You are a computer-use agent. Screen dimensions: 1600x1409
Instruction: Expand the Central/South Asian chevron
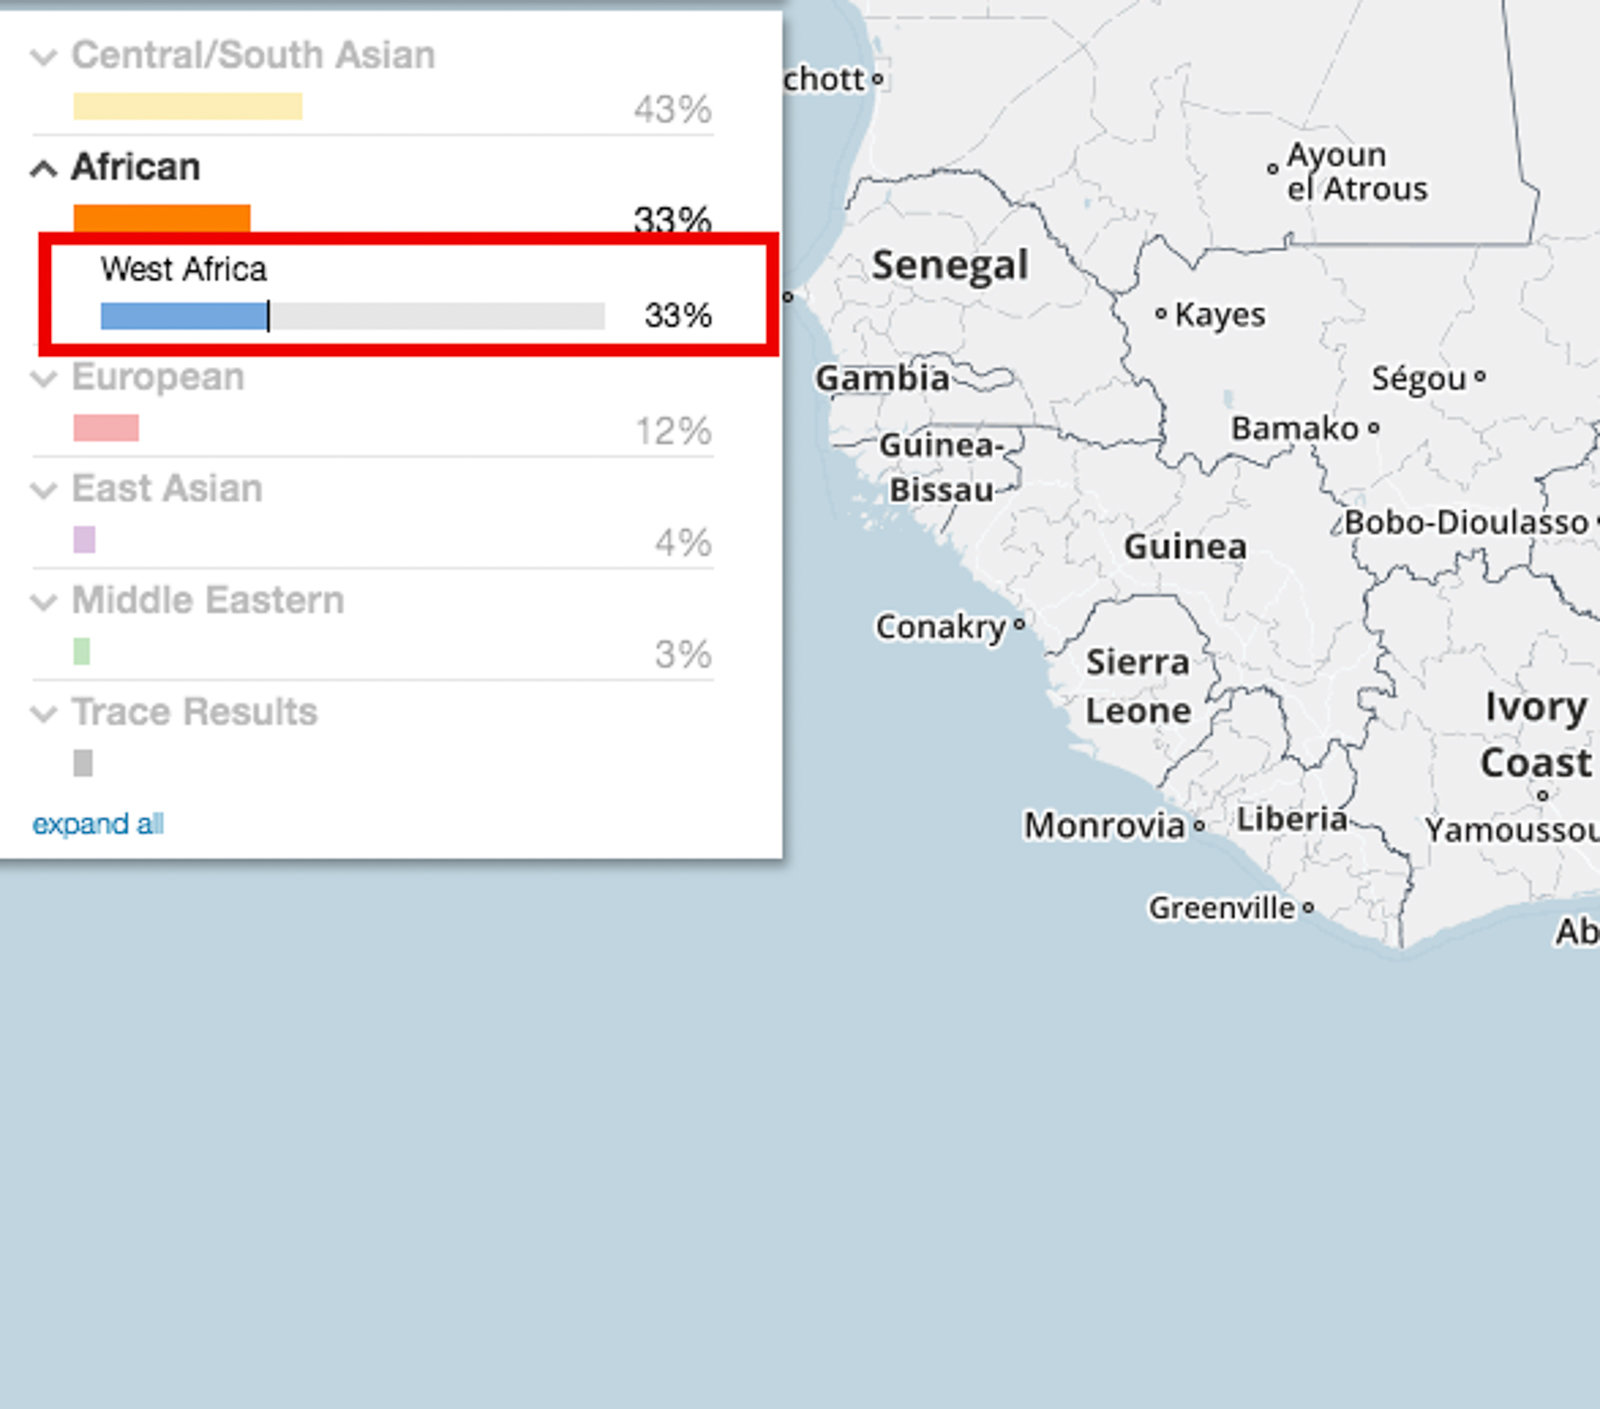[x=43, y=57]
